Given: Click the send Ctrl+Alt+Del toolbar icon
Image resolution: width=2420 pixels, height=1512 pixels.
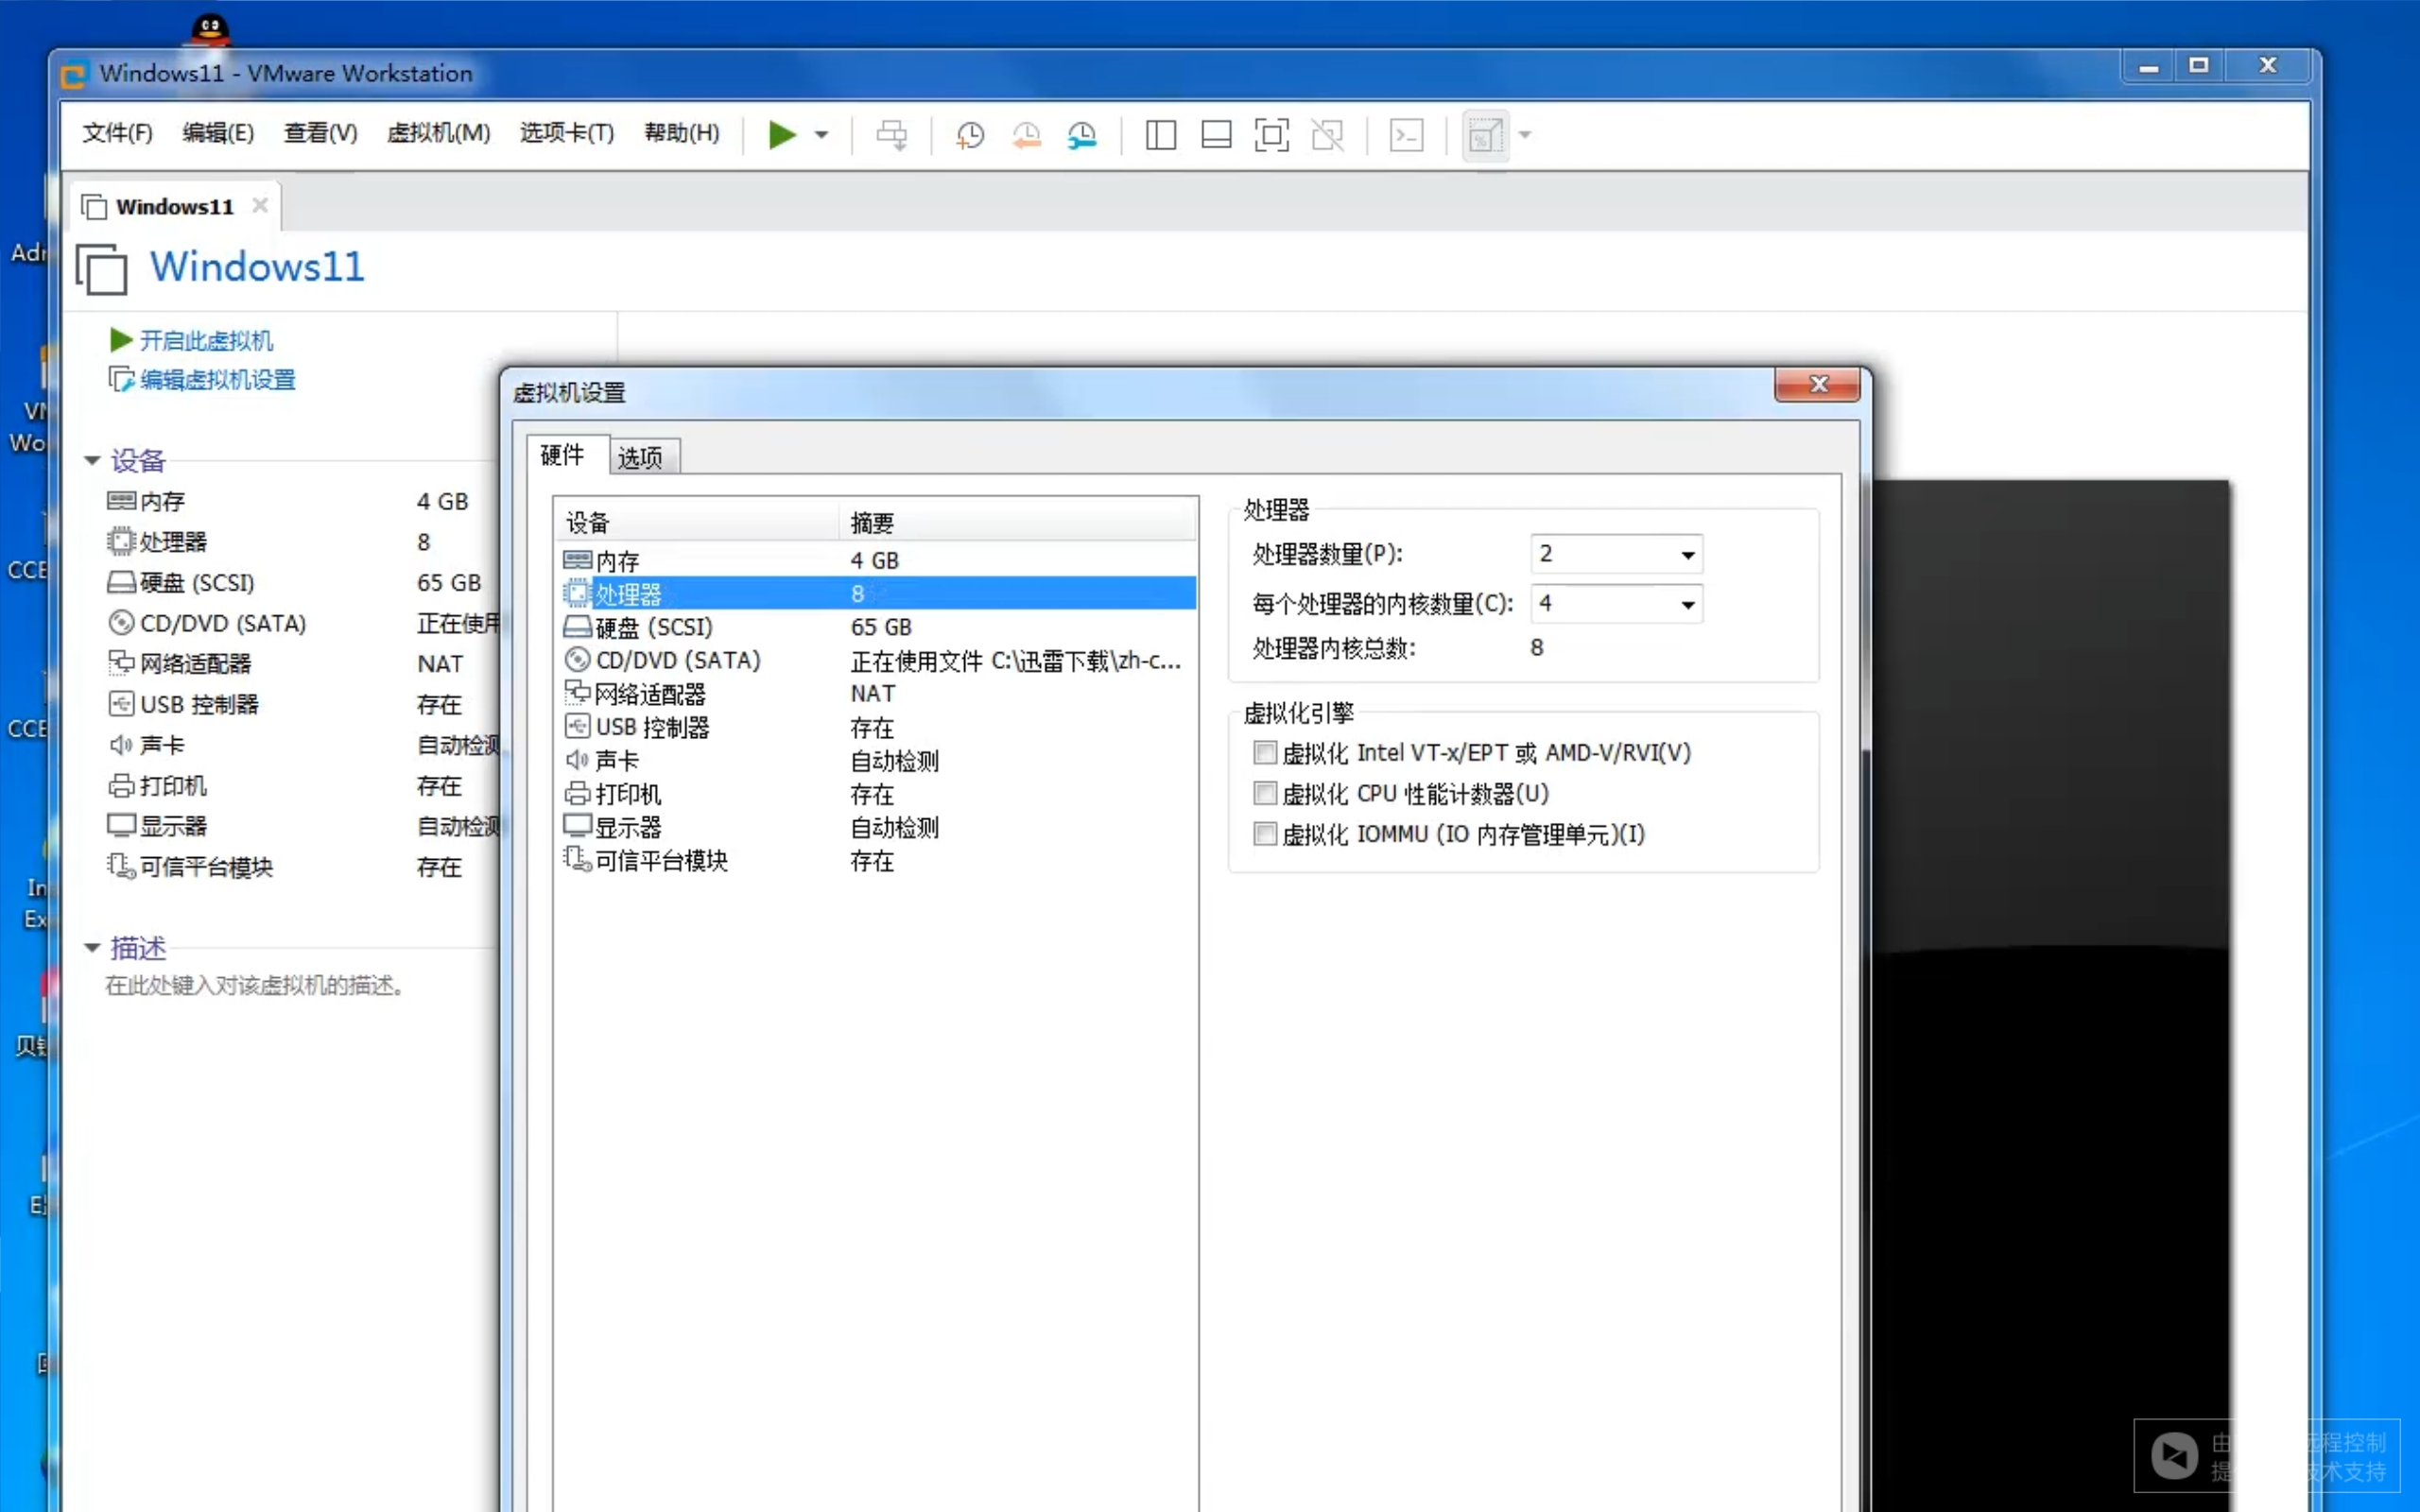Looking at the screenshot, I should (891, 134).
